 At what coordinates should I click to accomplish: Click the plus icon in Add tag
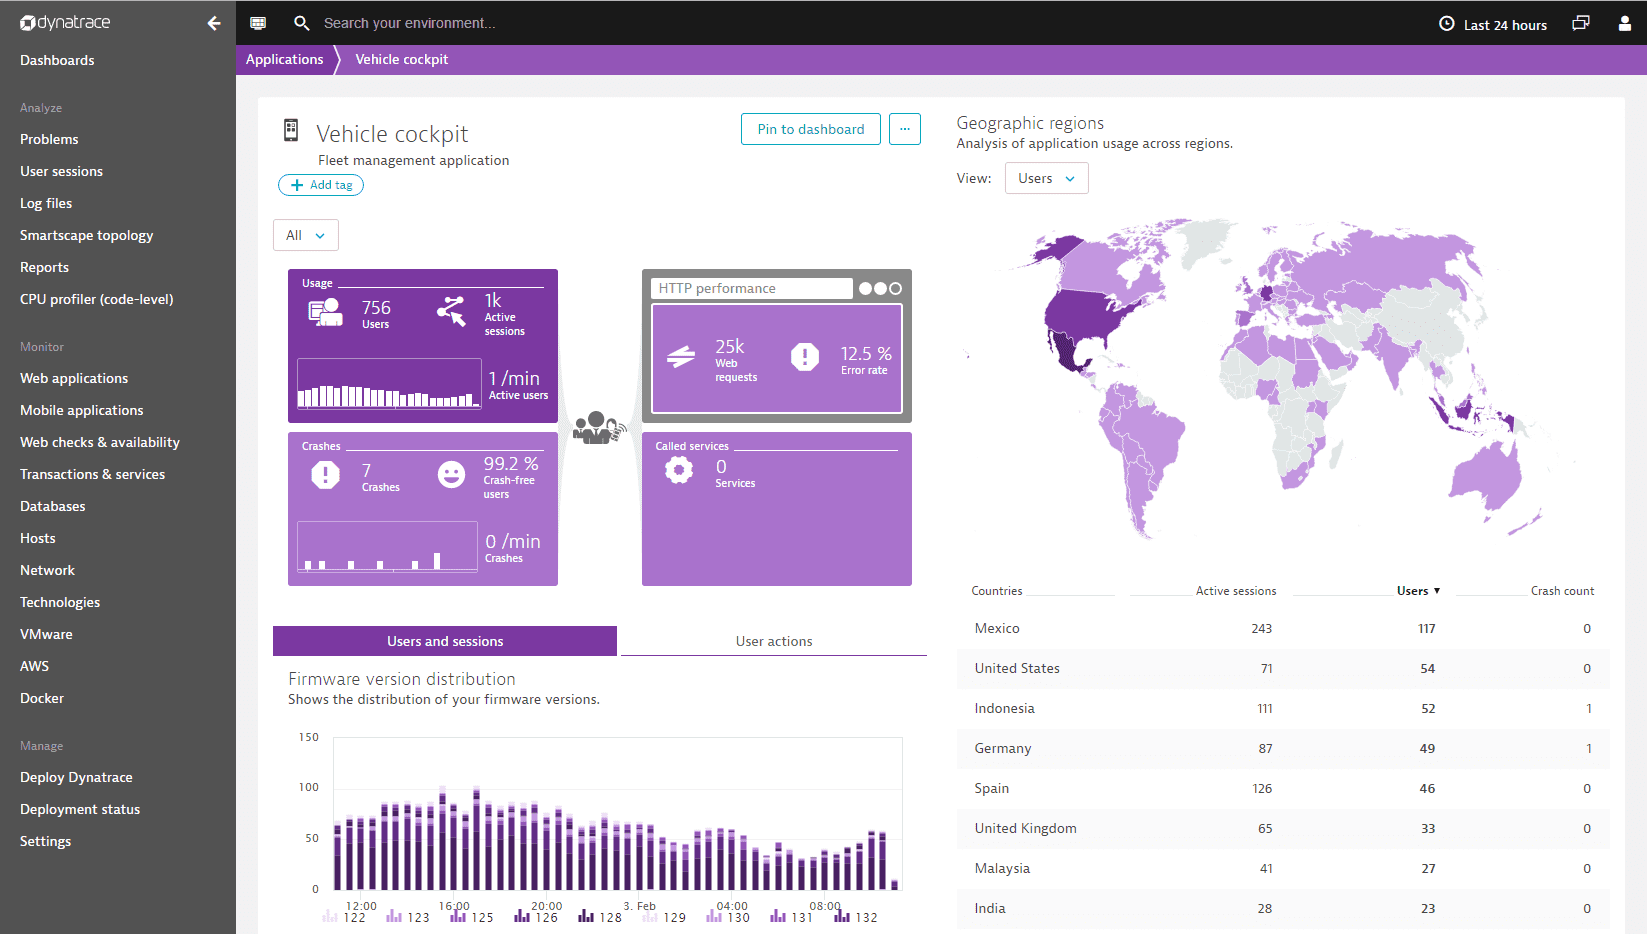pyautogui.click(x=297, y=185)
